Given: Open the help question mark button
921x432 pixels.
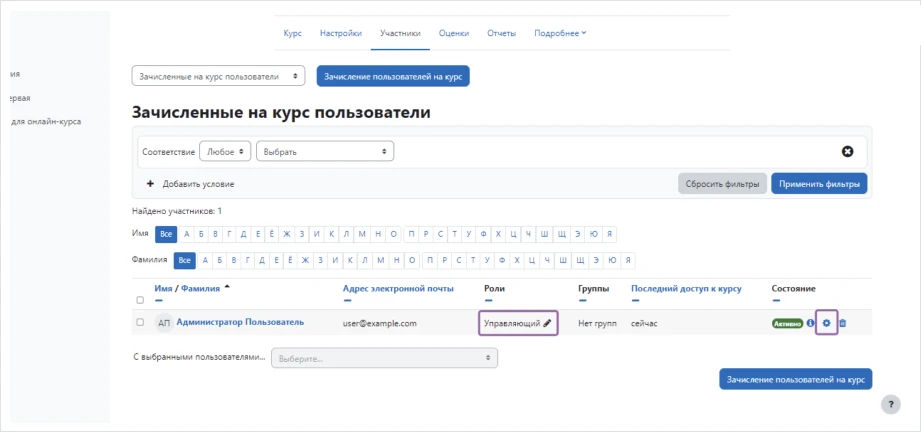Looking at the screenshot, I should point(890,404).
